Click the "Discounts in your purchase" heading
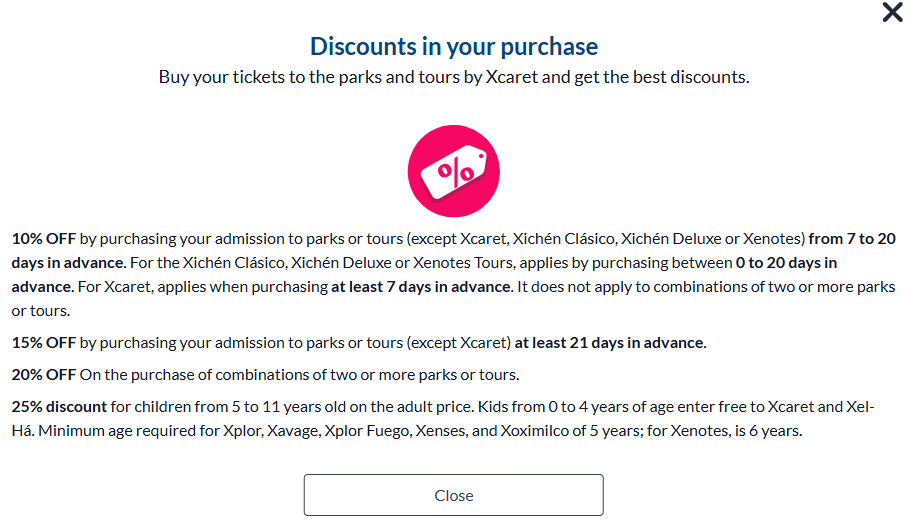Image resolution: width=918 pixels, height=527 pixels. (x=453, y=46)
